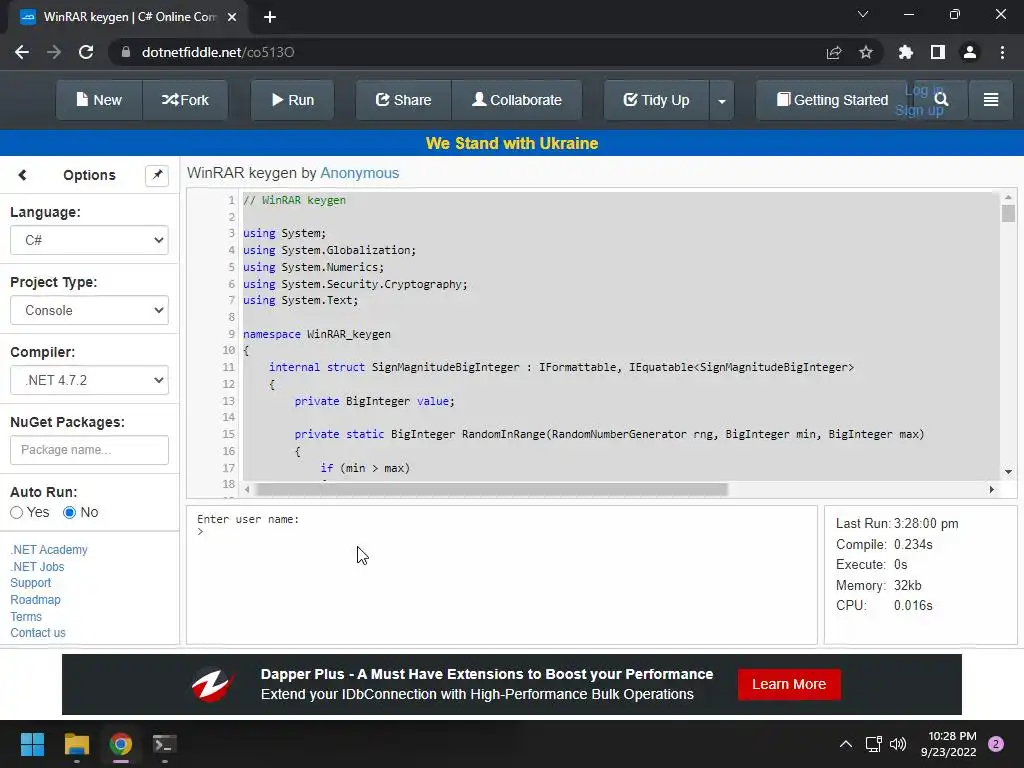Set Auto Run to No
1024x768 pixels.
click(x=69, y=513)
